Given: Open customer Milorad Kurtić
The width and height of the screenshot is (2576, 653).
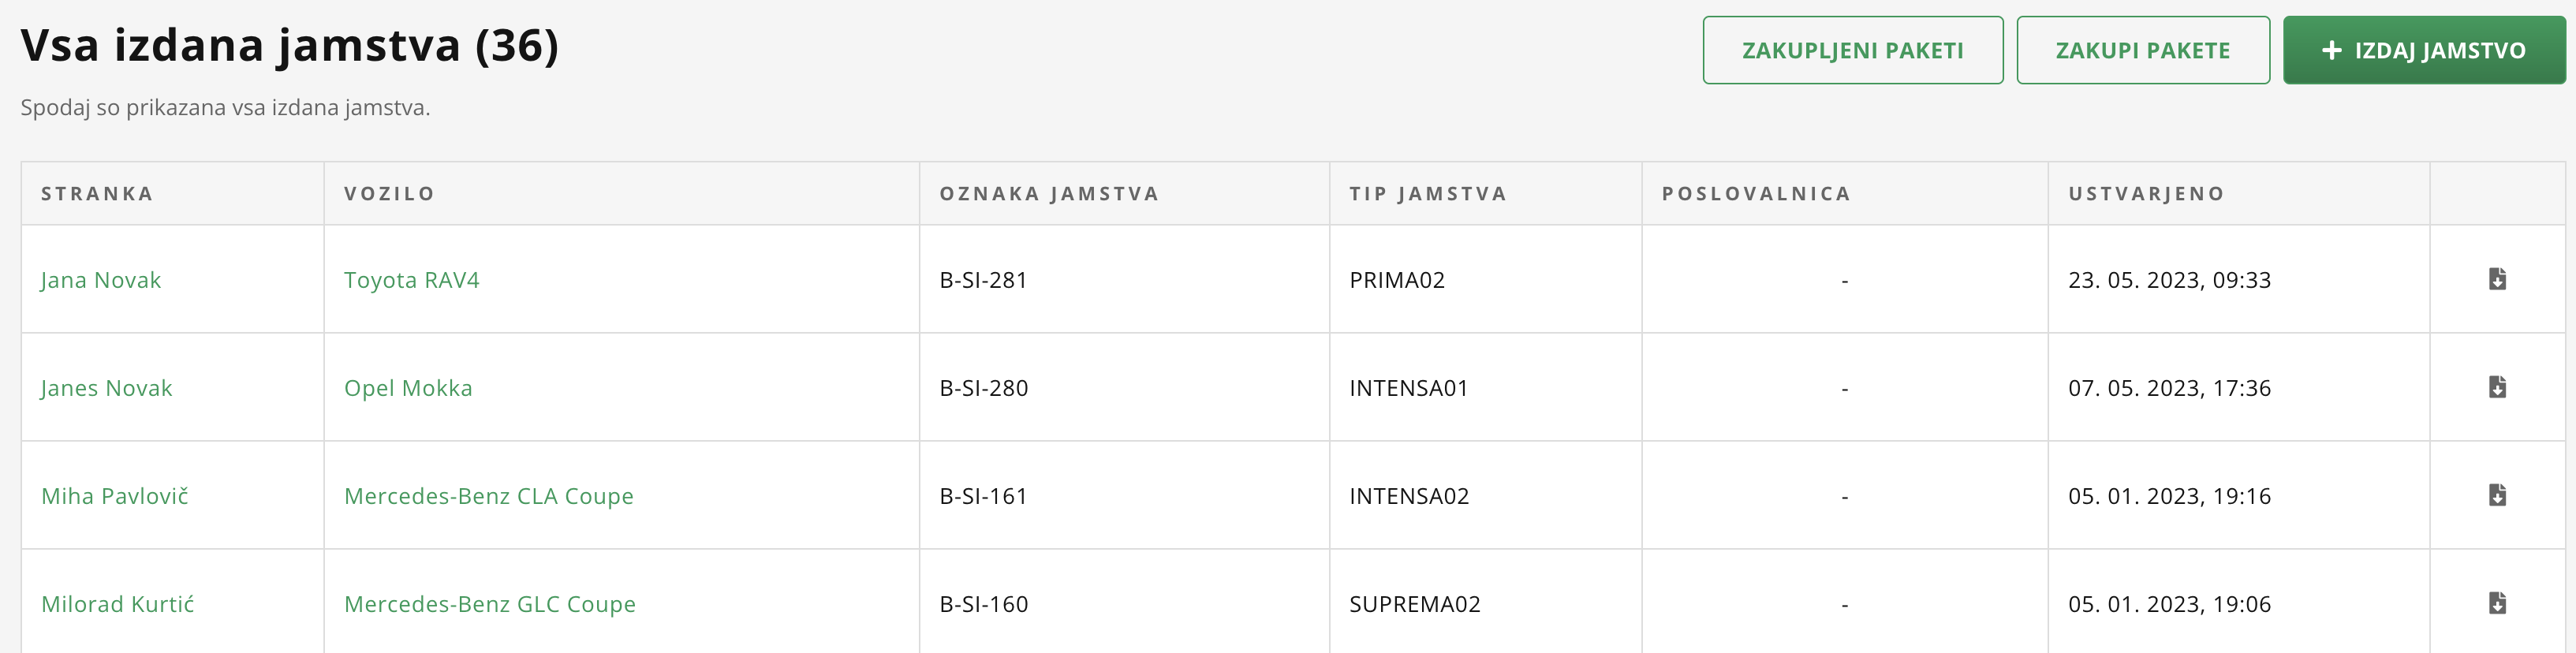Looking at the screenshot, I should coord(118,604).
